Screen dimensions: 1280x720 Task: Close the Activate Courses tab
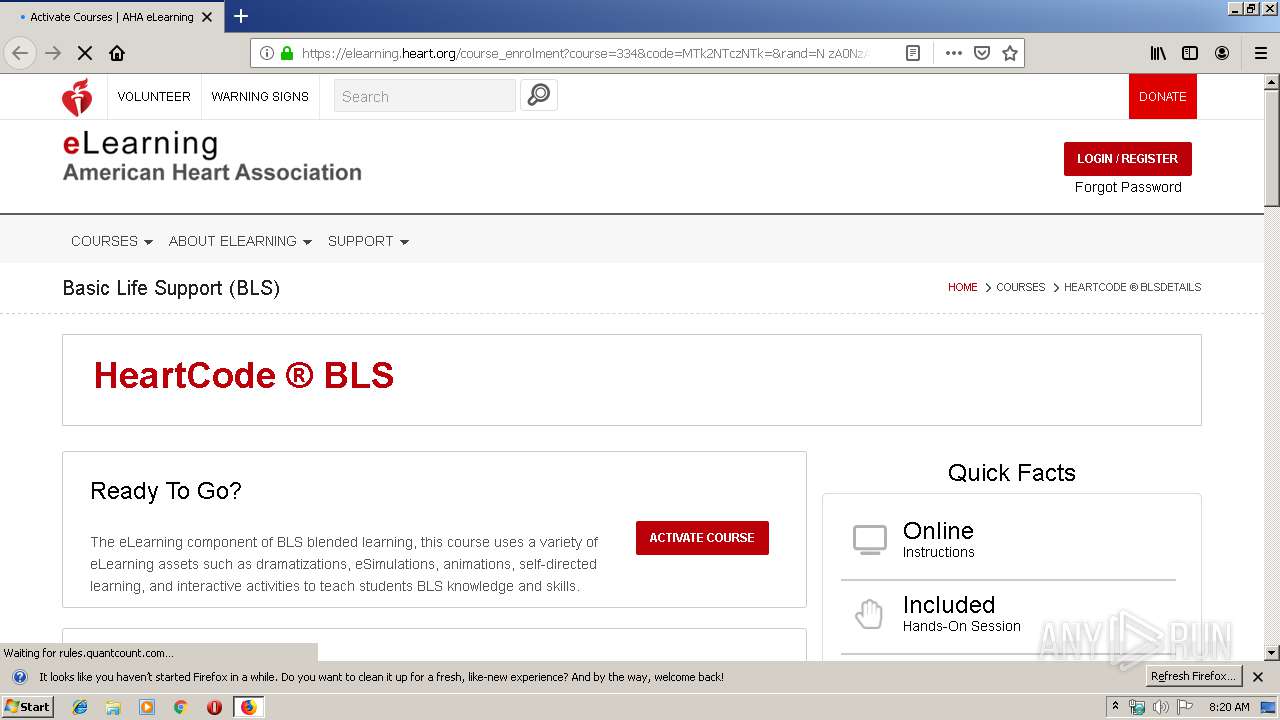pyautogui.click(x=207, y=17)
